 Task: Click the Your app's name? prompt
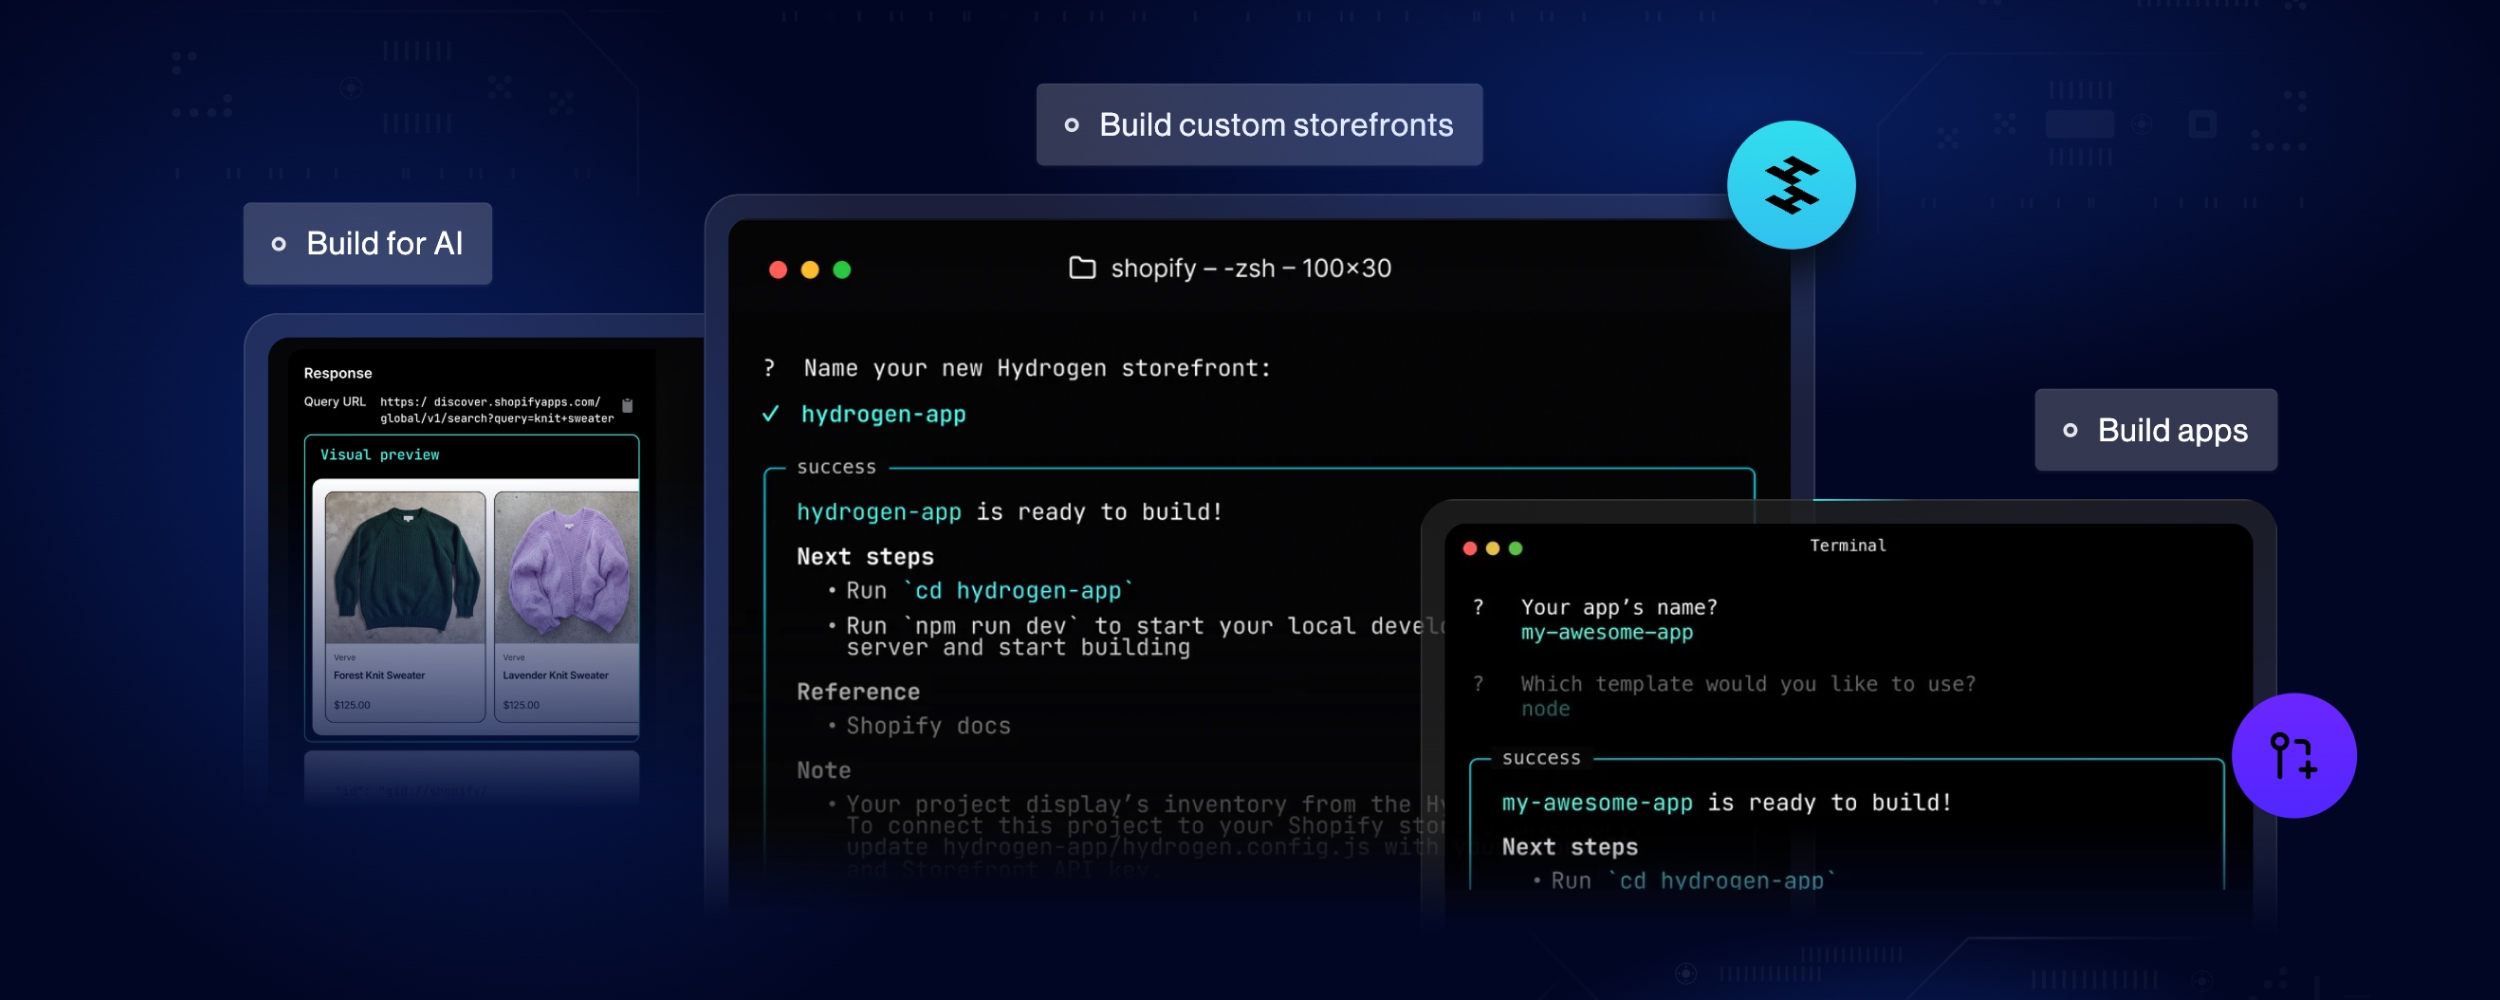click(1619, 608)
